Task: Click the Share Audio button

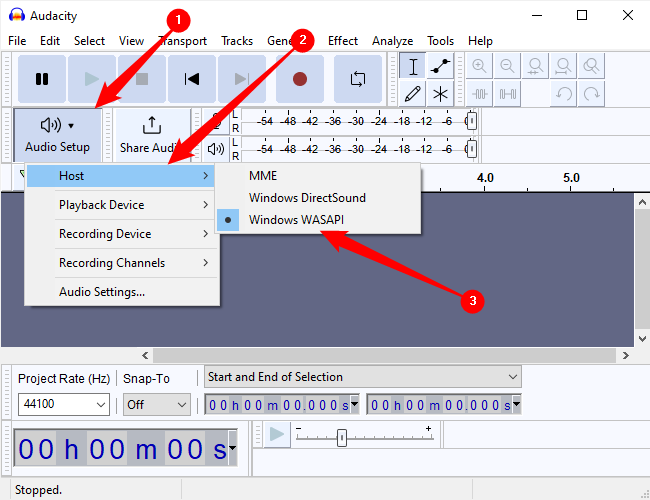Action: pyautogui.click(x=150, y=134)
